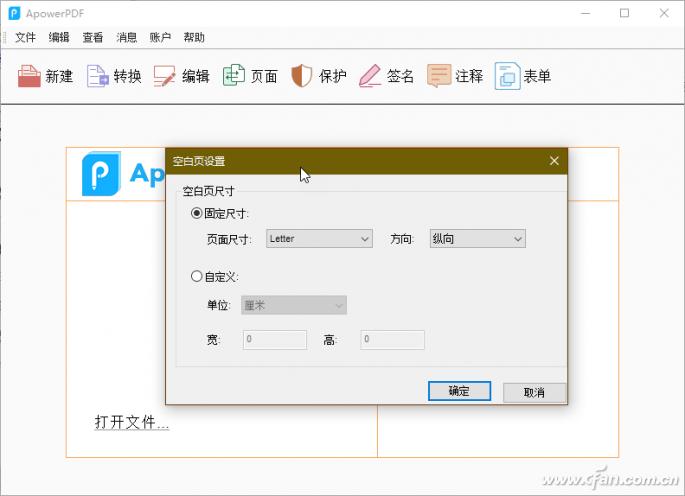Open the 签名 (Signature) tool
This screenshot has height=496, width=685.
(370, 76)
